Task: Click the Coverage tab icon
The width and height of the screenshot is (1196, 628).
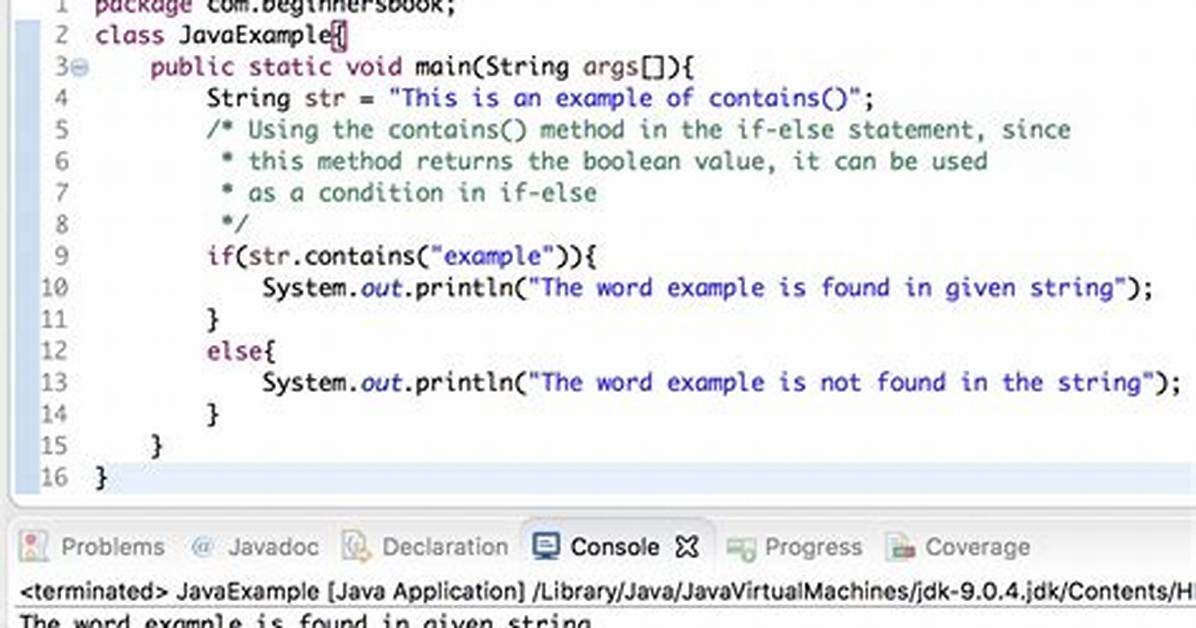Action: [x=900, y=547]
